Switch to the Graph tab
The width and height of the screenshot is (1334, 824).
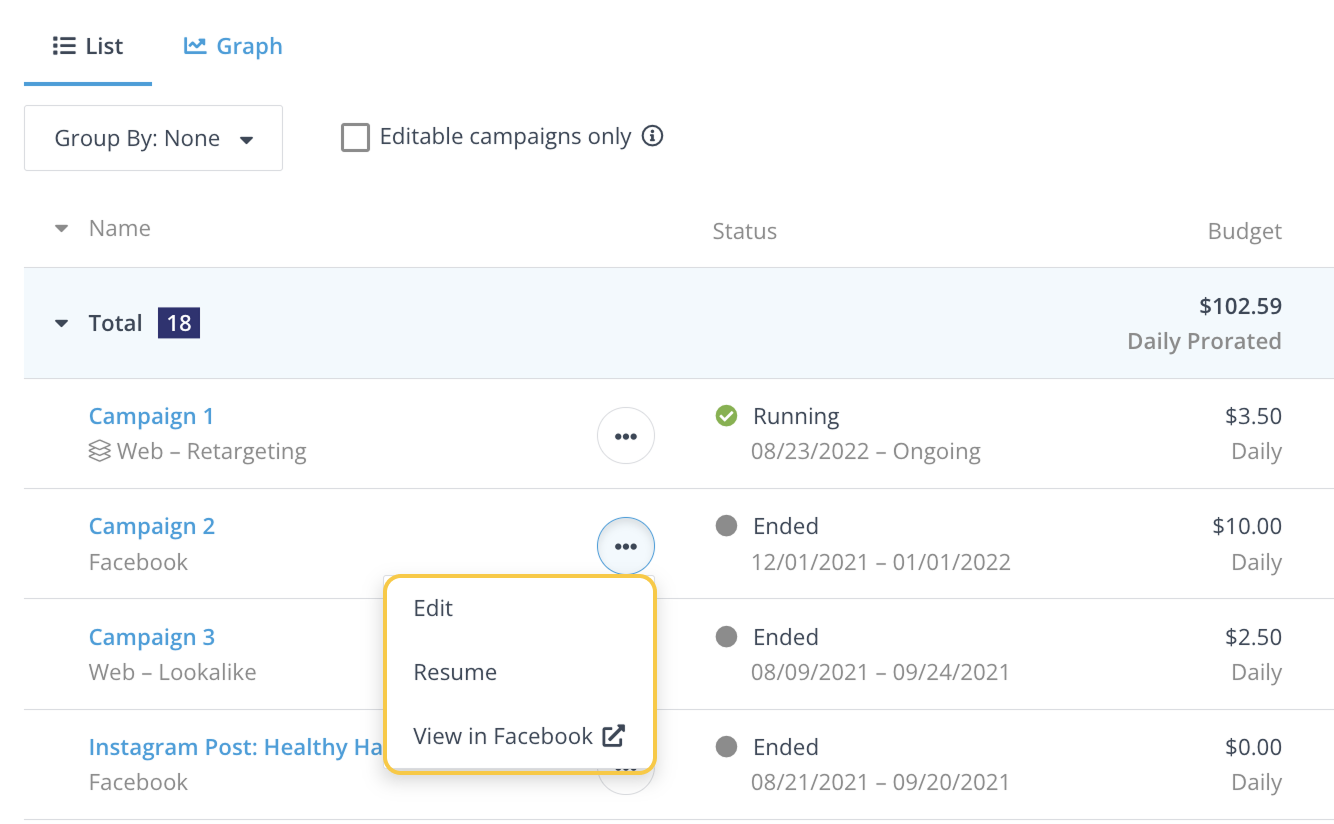pyautogui.click(x=233, y=46)
